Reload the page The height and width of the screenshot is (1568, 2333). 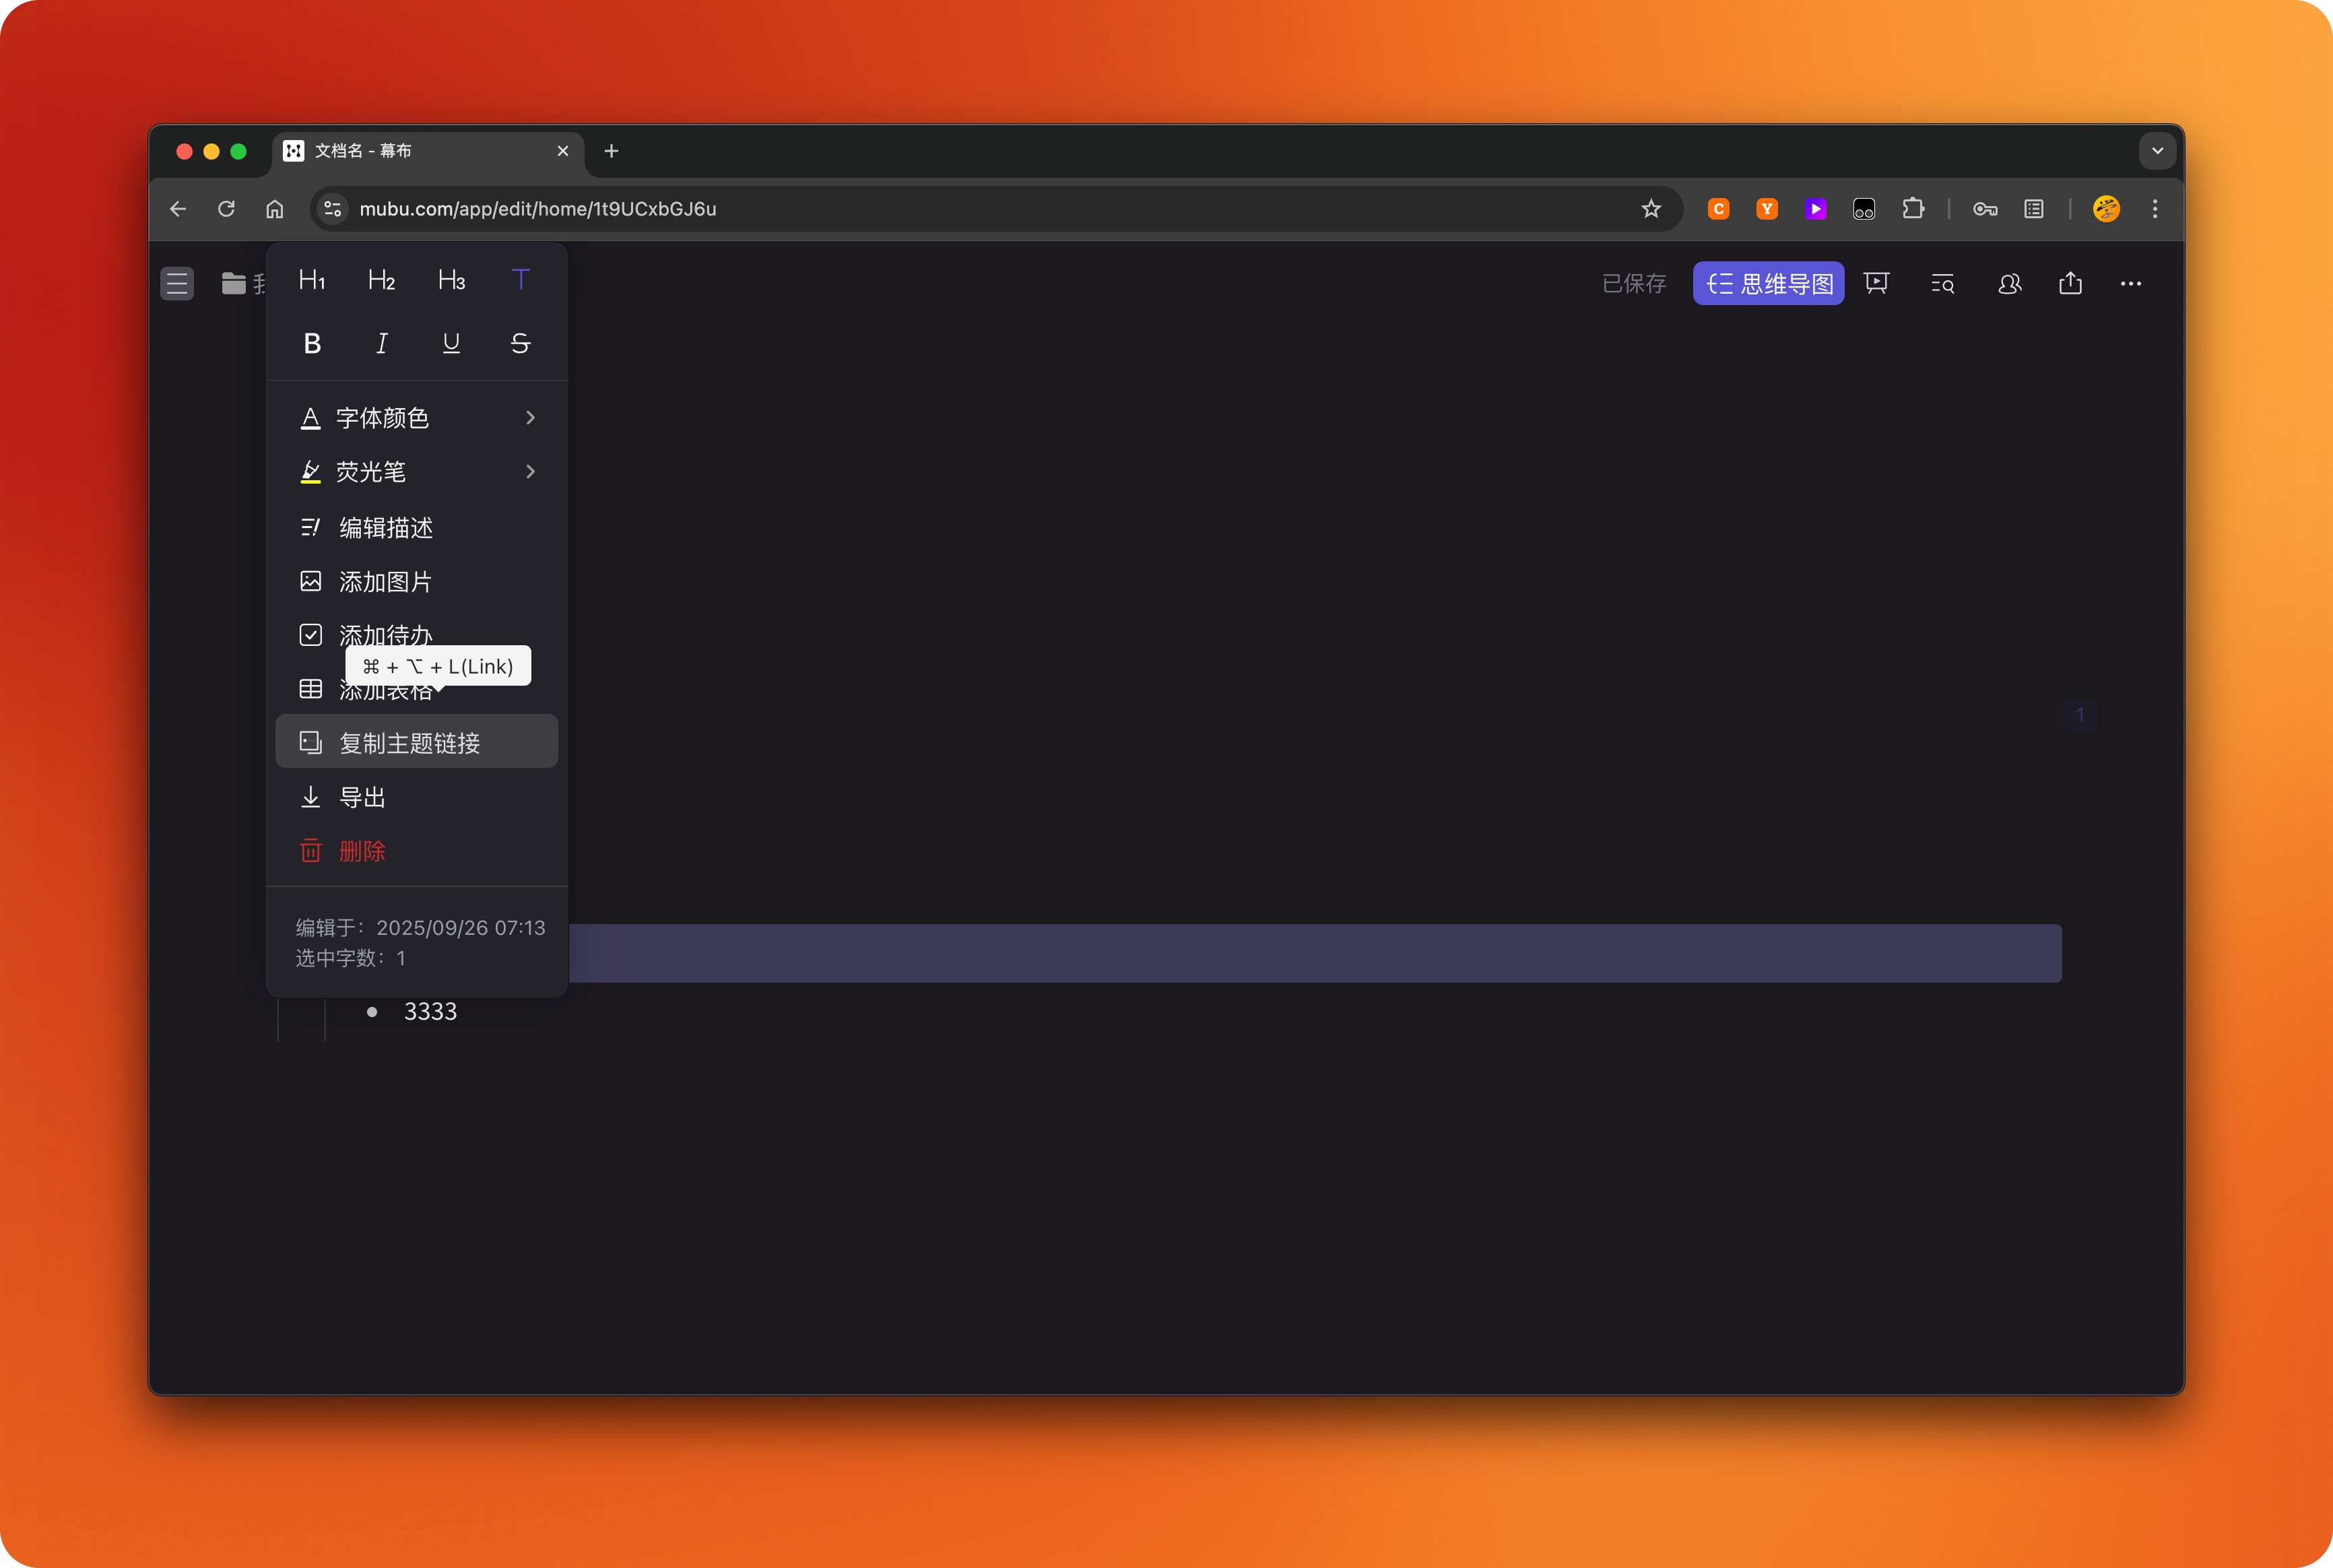tap(226, 209)
